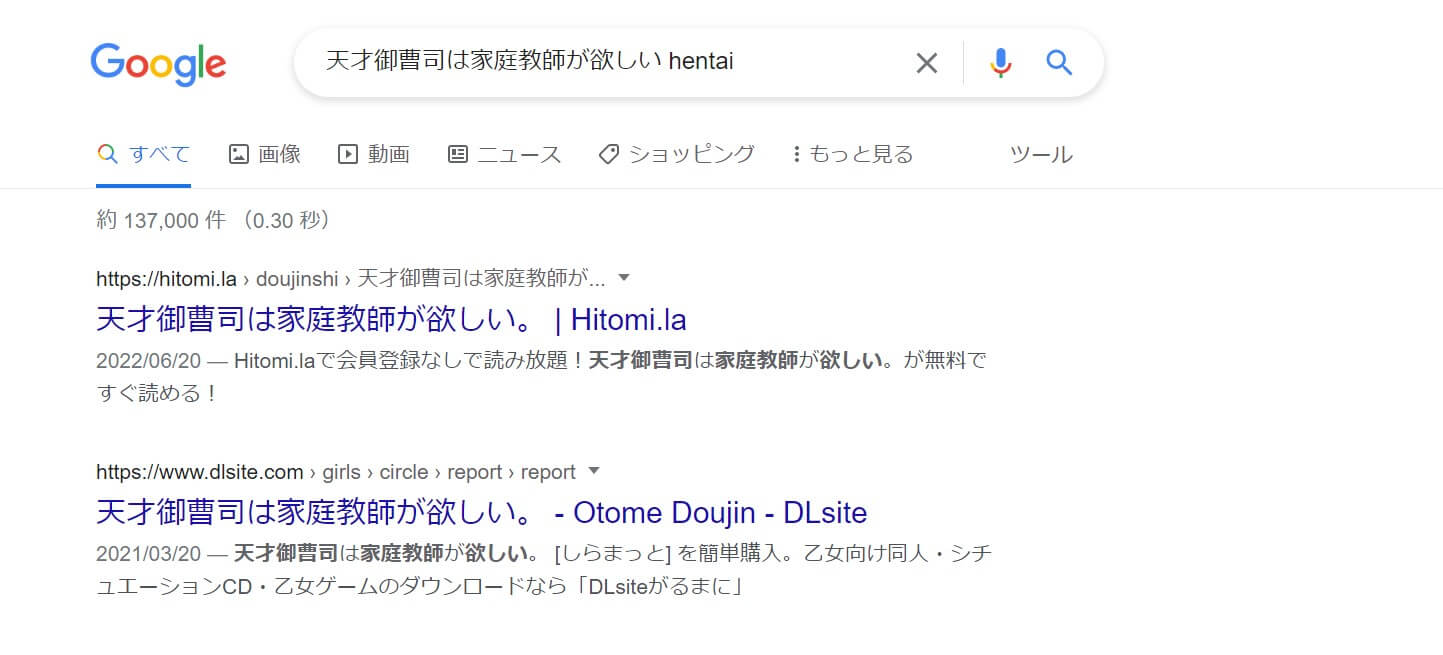Click the picture icon on the 画像 tab
The image size is (1443, 655).
[238, 154]
